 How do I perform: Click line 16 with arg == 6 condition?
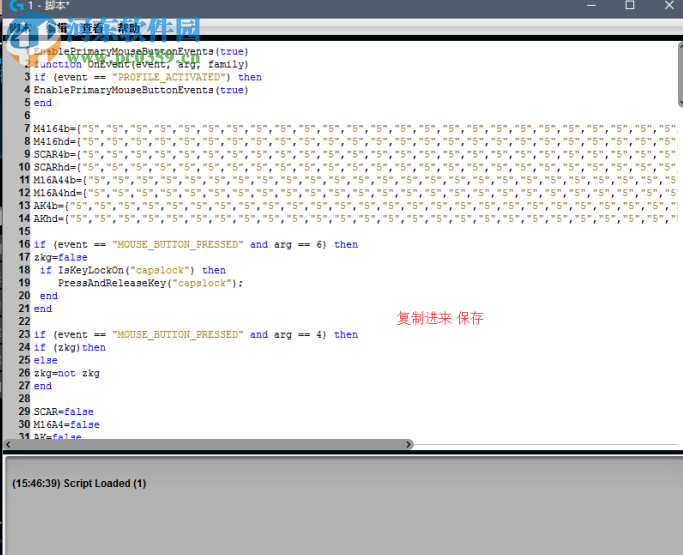pos(196,244)
